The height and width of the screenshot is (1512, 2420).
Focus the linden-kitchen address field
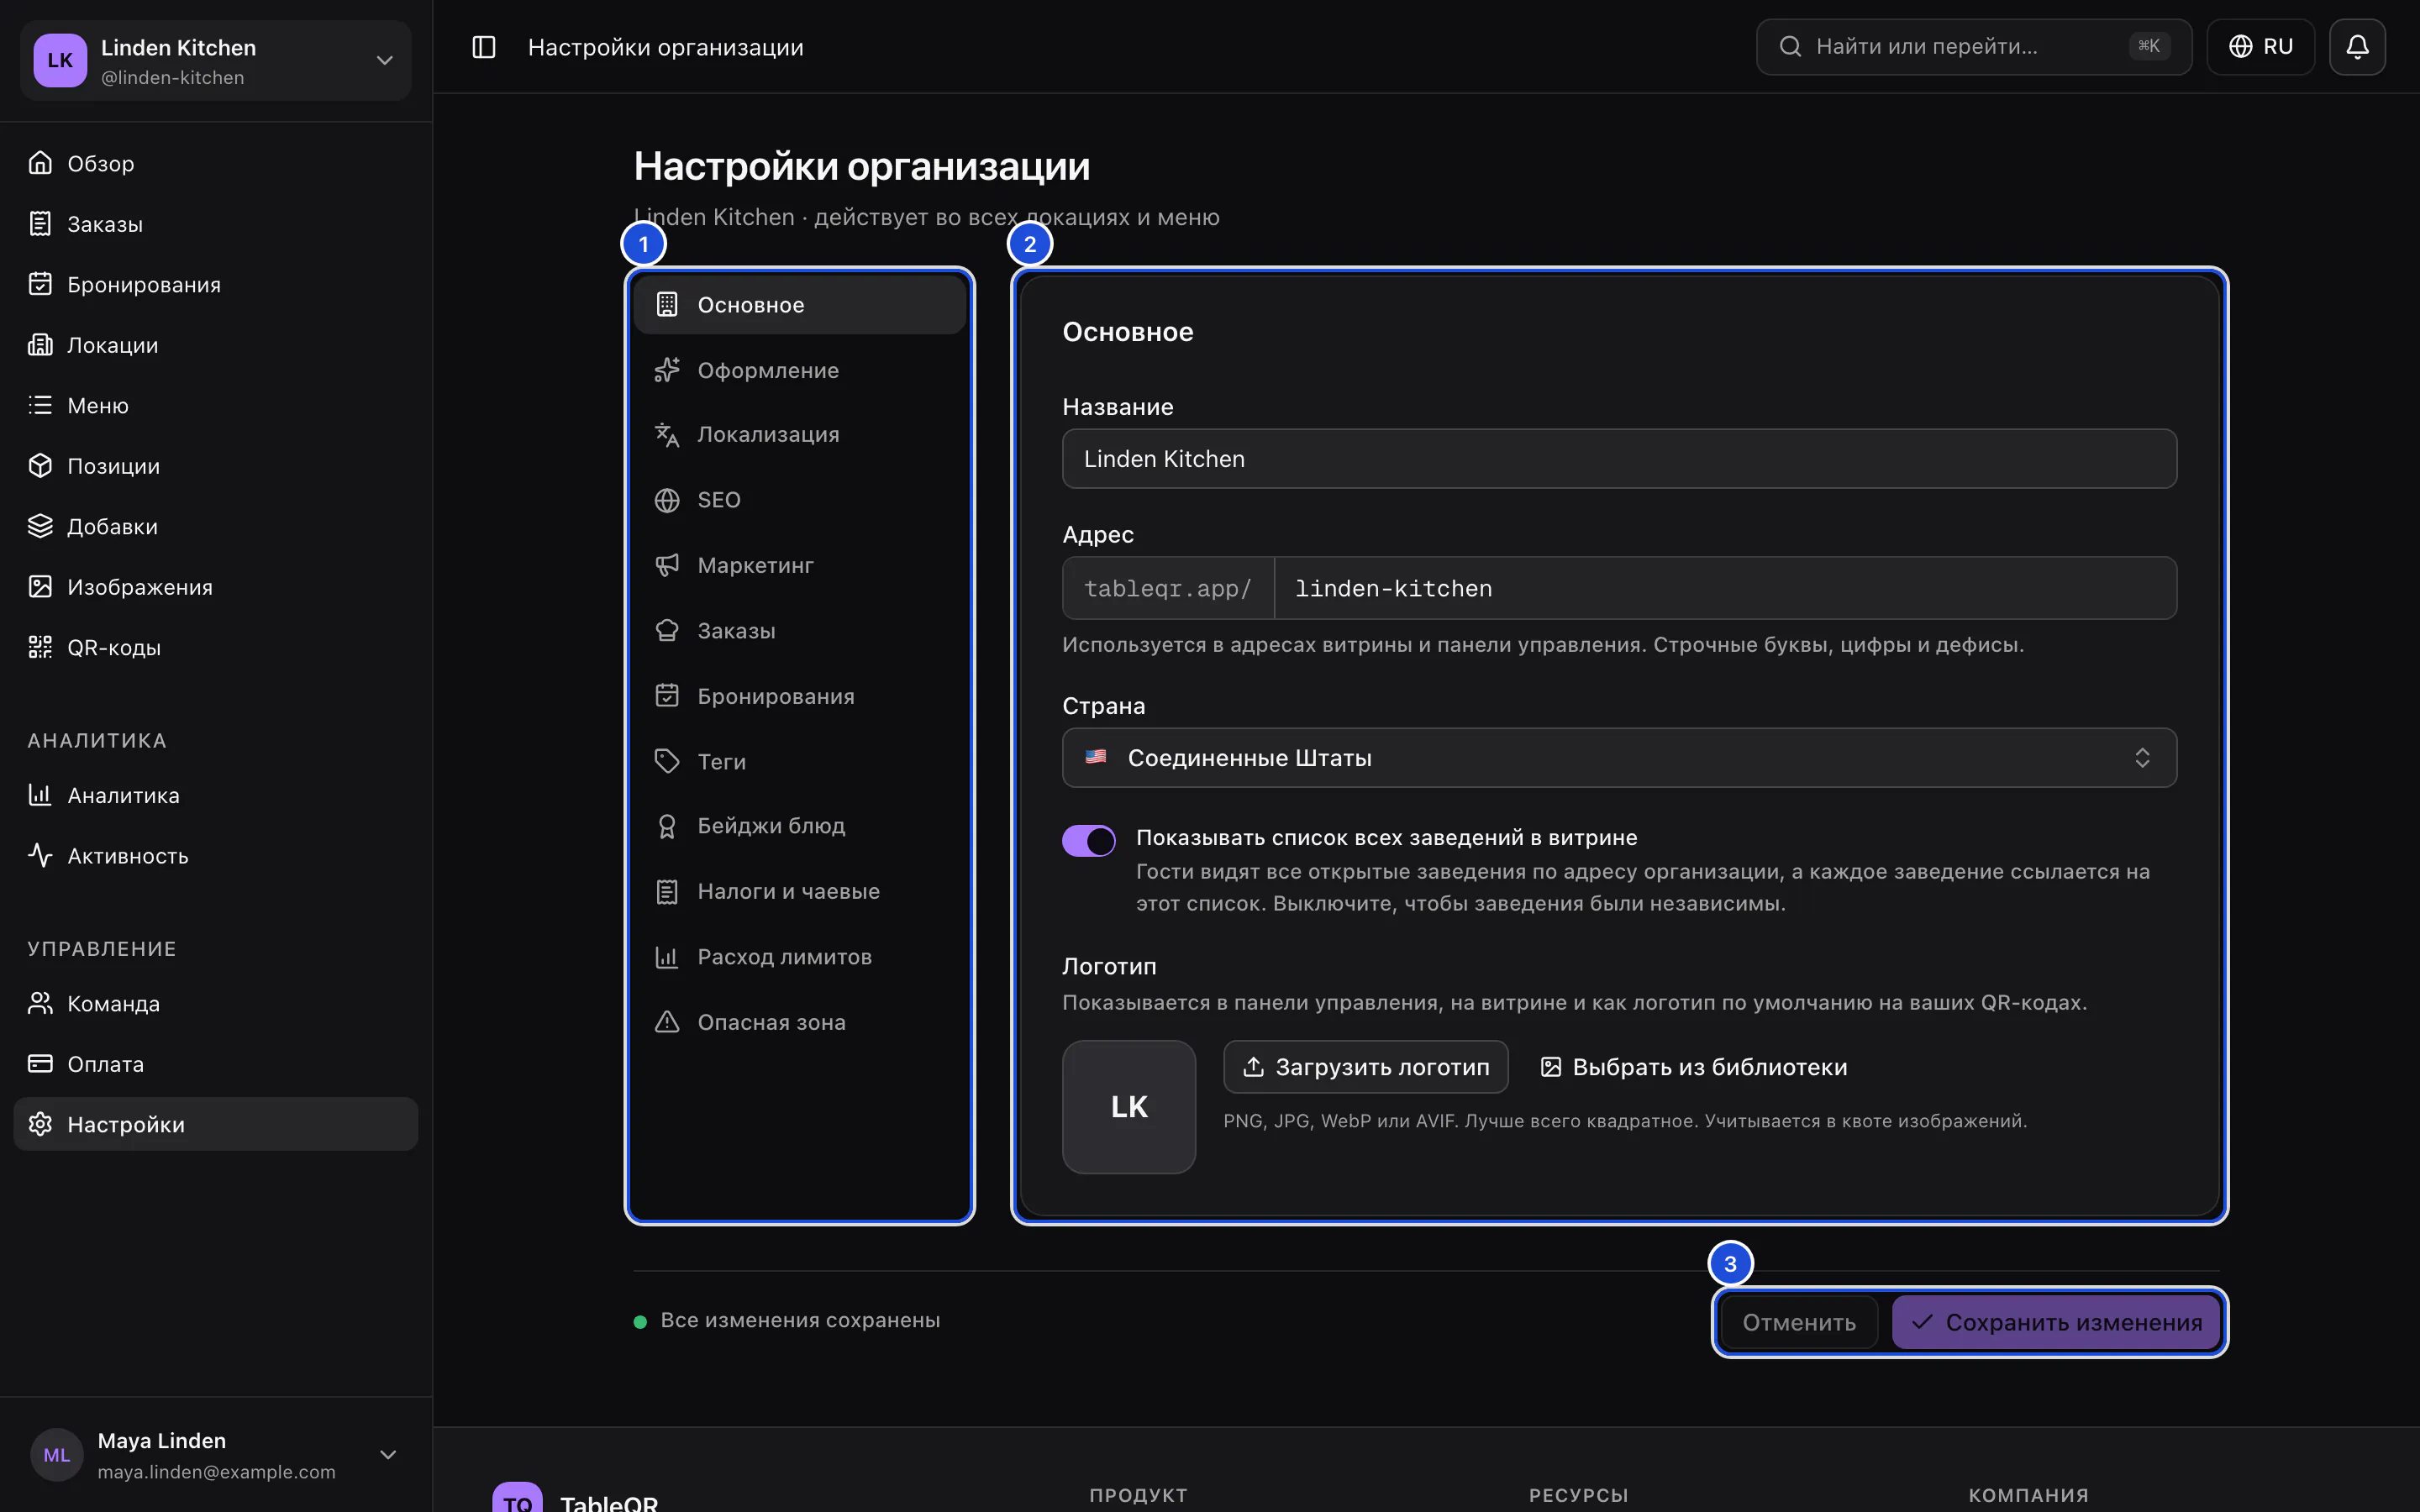1725,588
